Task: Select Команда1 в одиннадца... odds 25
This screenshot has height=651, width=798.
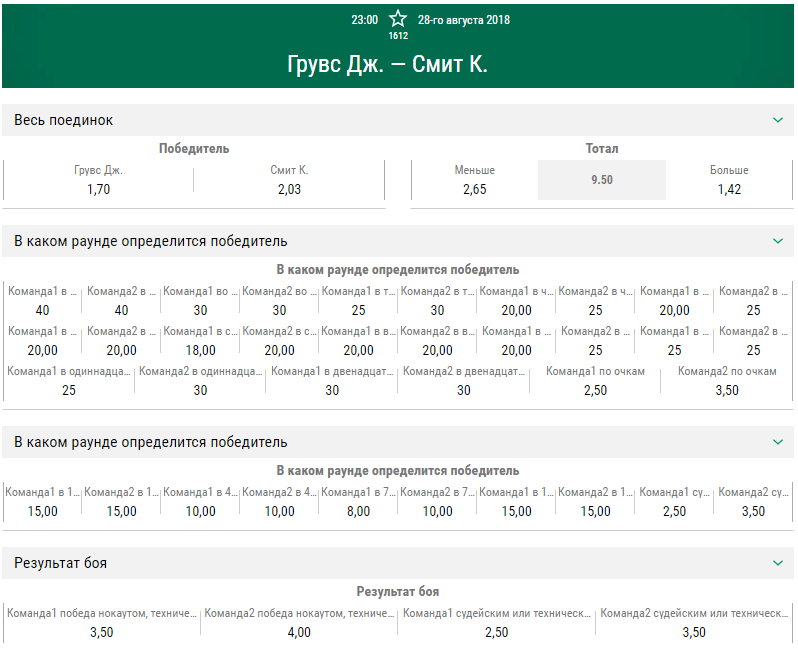Action: tap(69, 381)
